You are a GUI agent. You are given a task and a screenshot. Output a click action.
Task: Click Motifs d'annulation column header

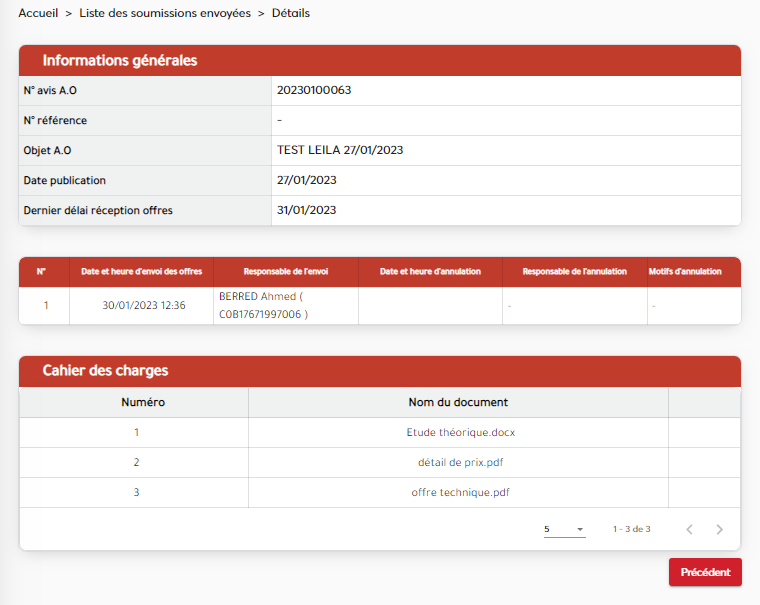click(685, 272)
